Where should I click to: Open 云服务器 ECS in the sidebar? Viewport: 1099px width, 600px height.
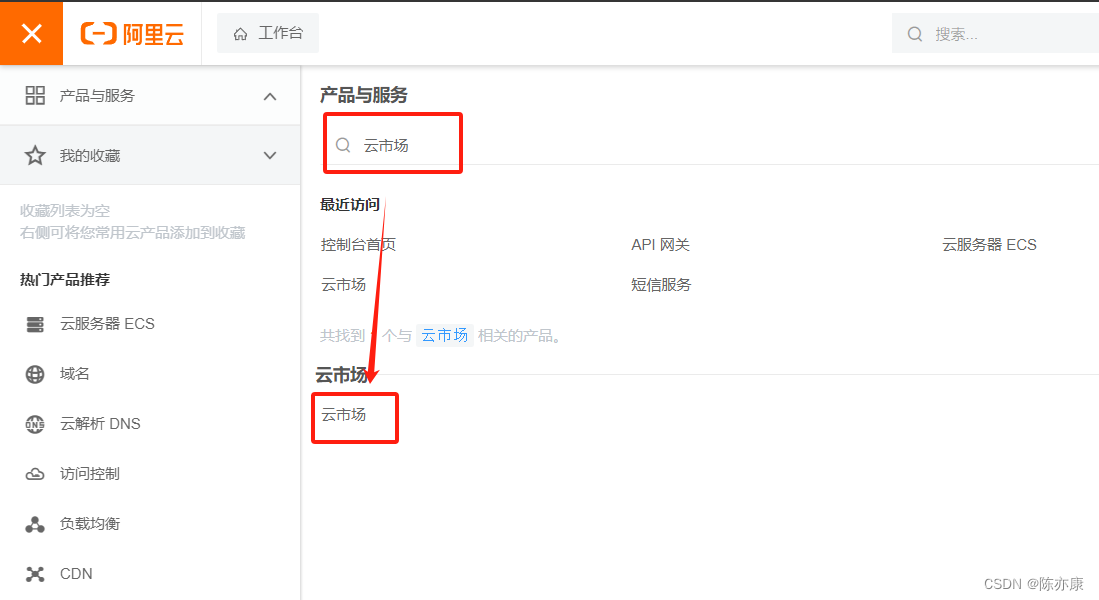(107, 324)
